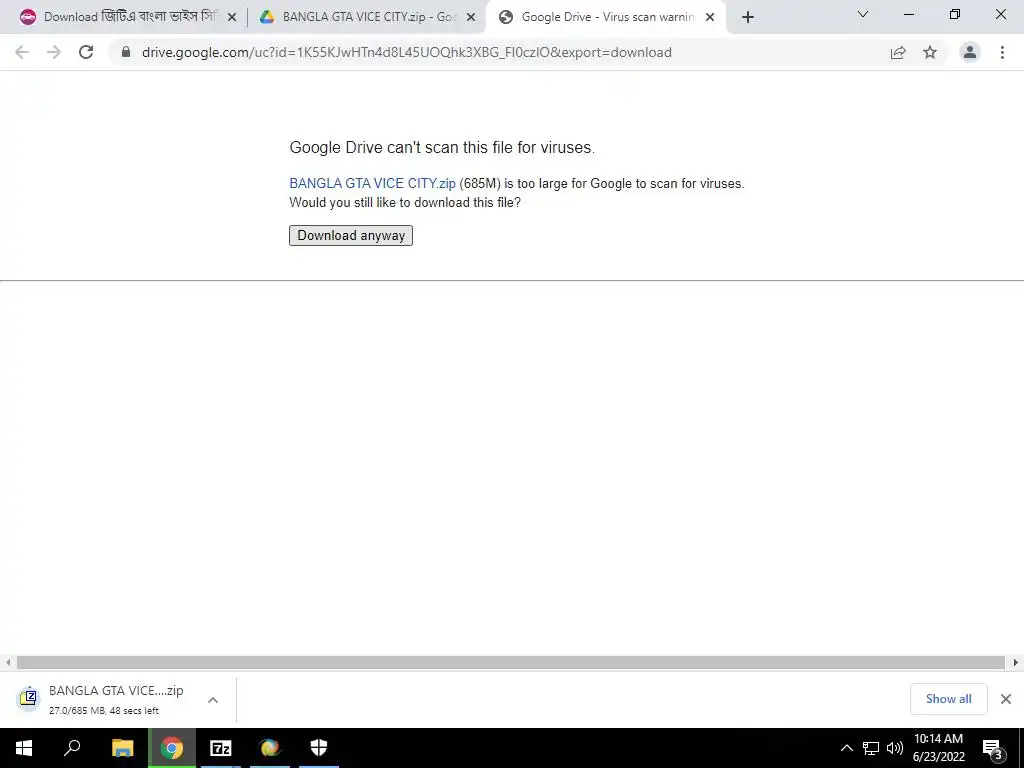Close the Download GTA Bangla tab
The height and width of the screenshot is (768, 1024).
(x=231, y=17)
